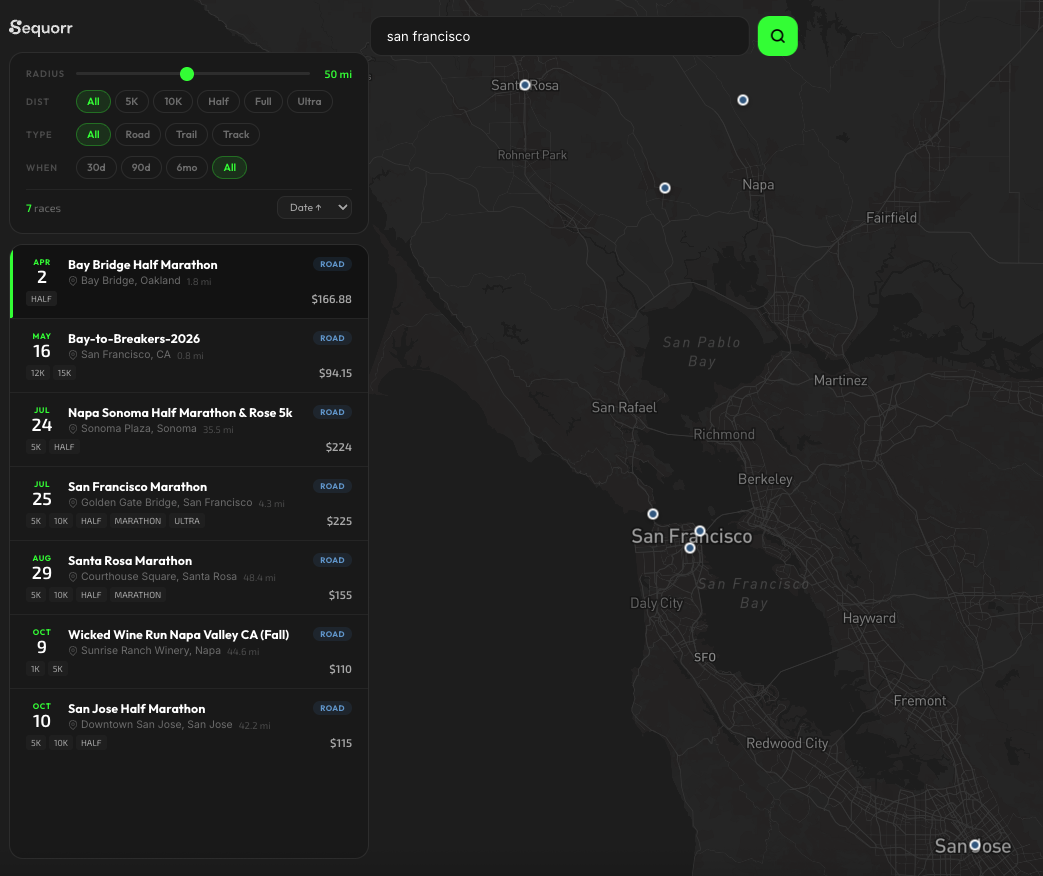The image size is (1043, 876).
Task: Select the Half distance filter chip
Action: 219,101
